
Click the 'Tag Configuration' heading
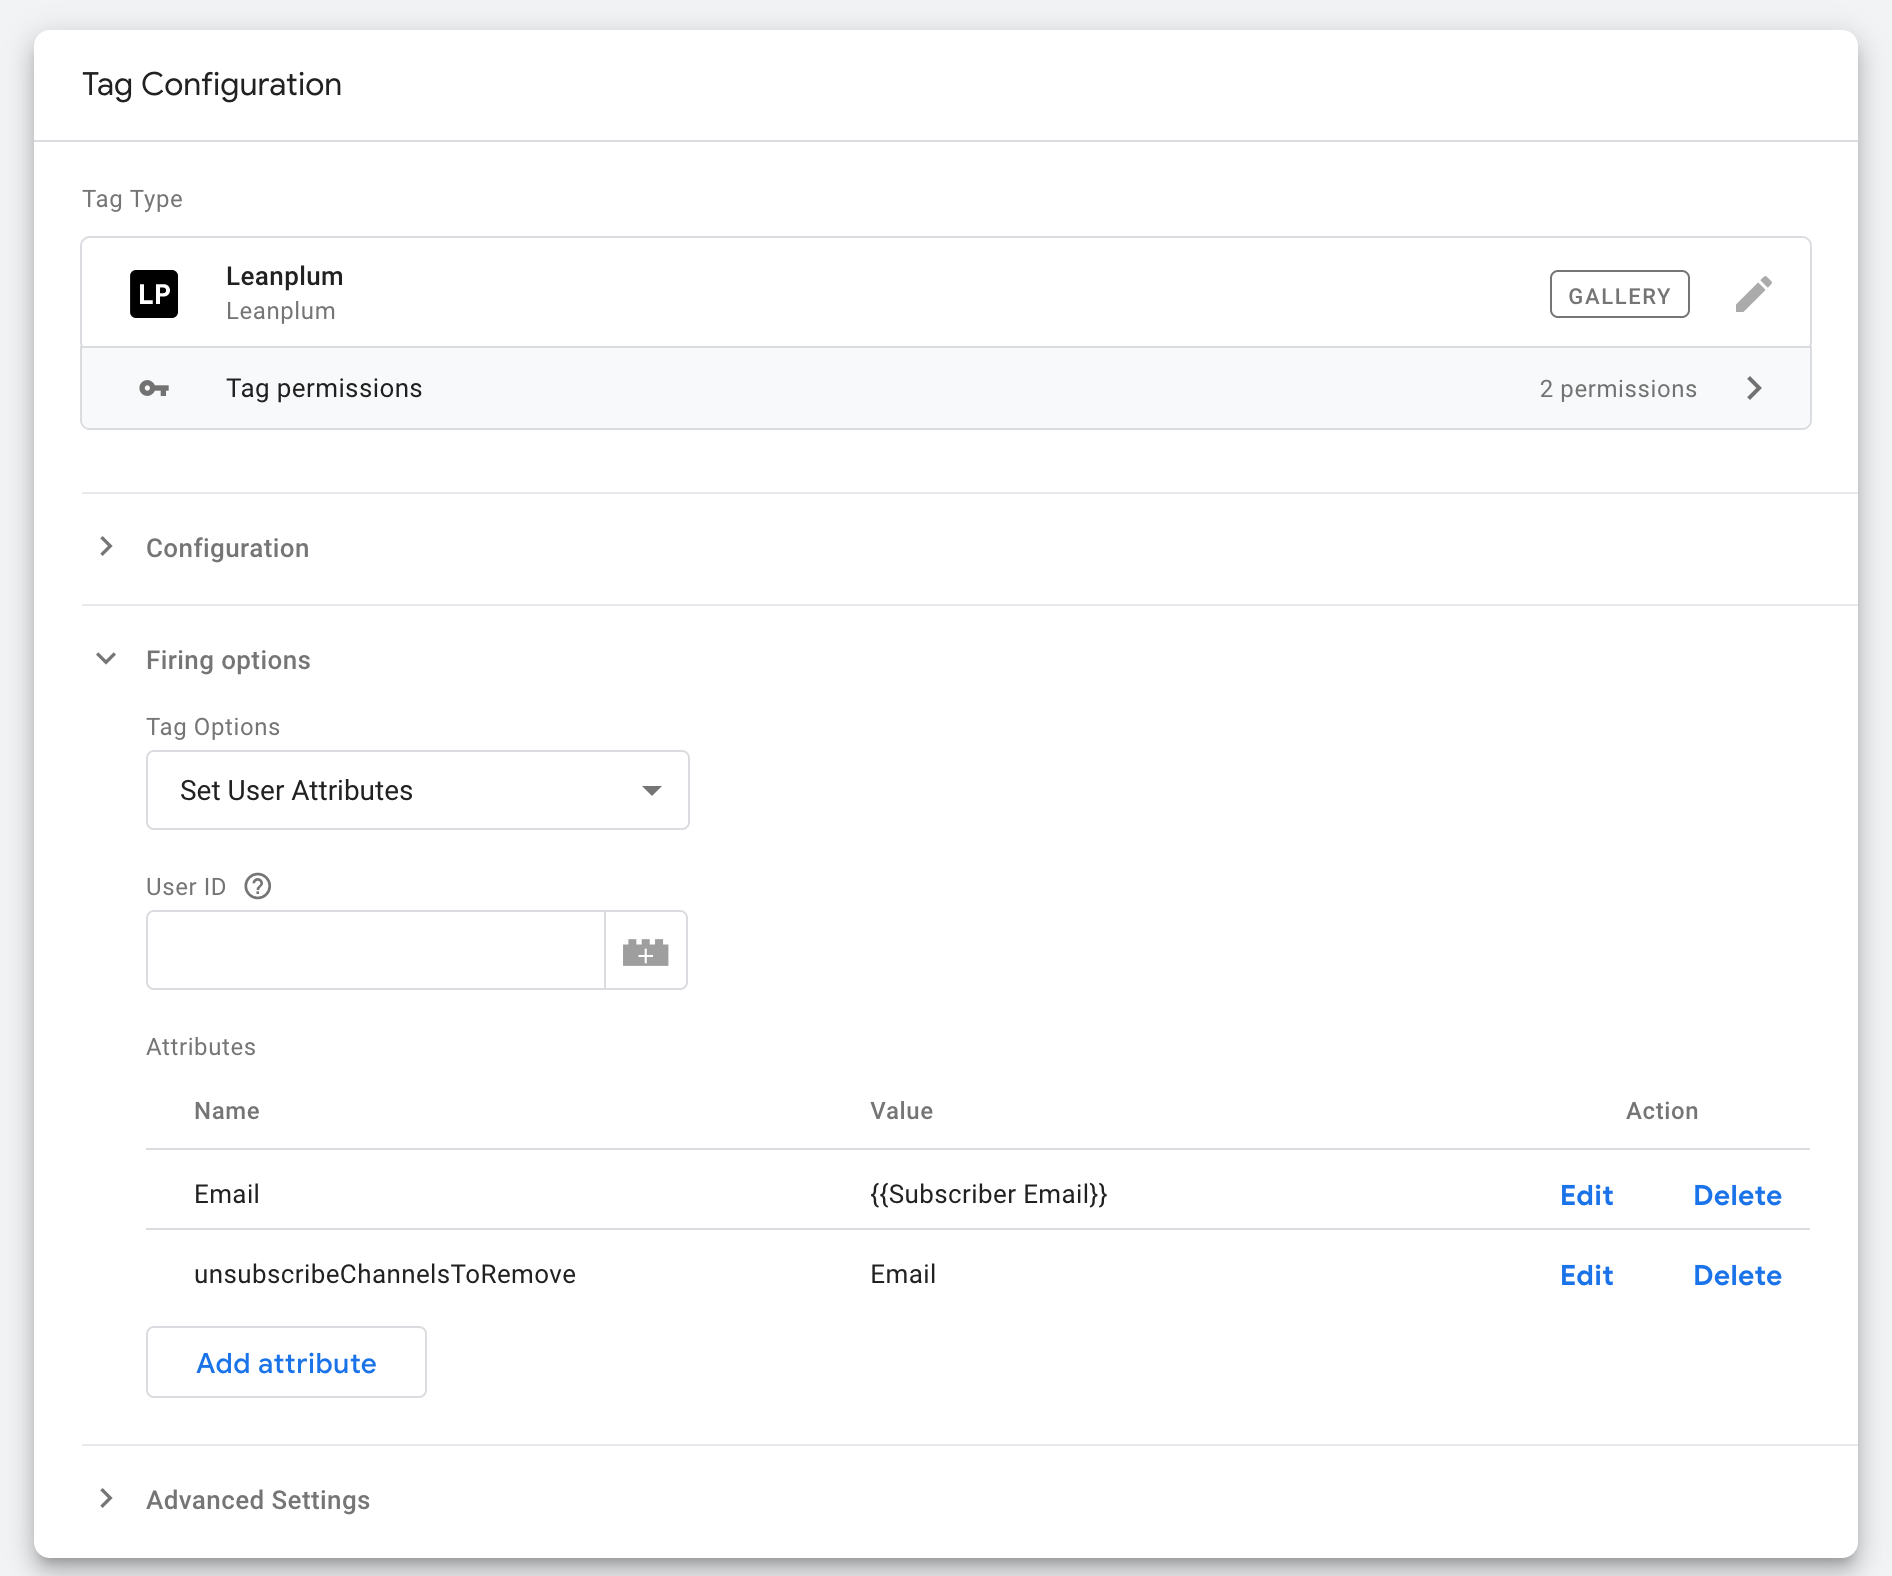[212, 85]
